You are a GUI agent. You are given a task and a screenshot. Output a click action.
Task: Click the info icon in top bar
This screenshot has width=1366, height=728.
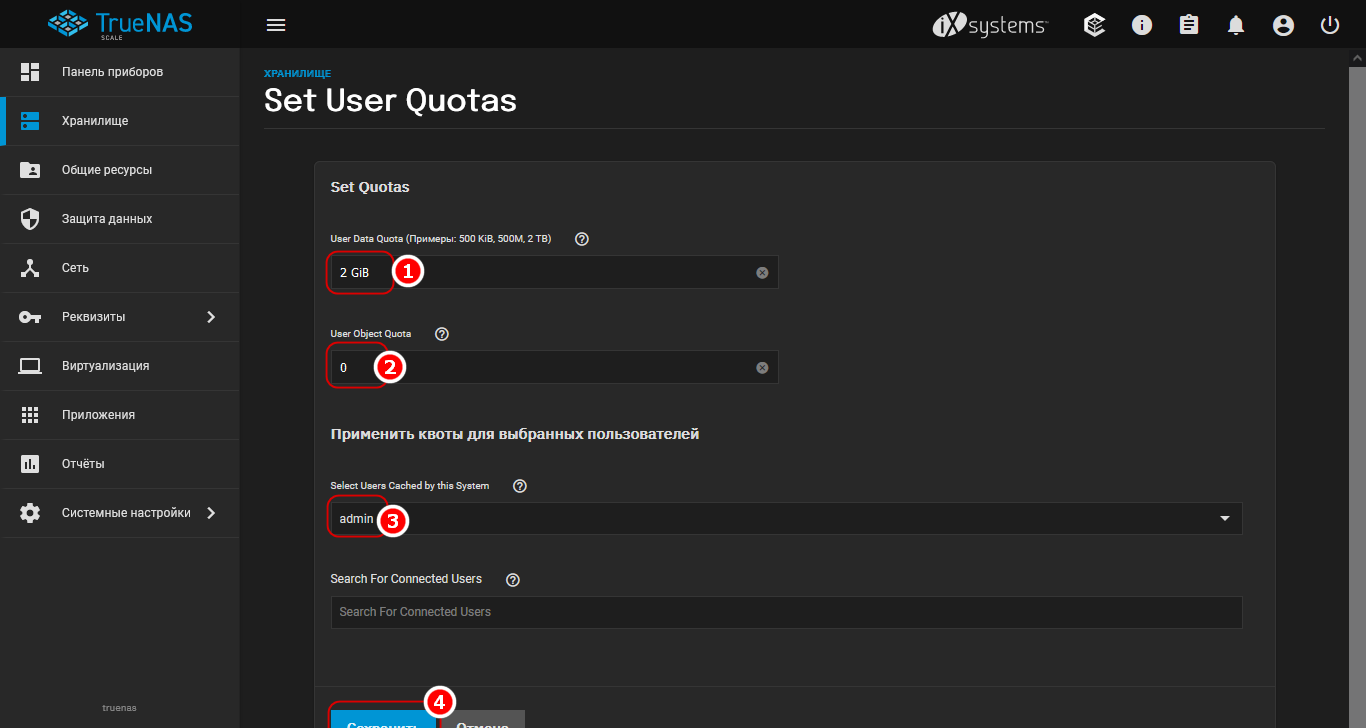click(1142, 25)
